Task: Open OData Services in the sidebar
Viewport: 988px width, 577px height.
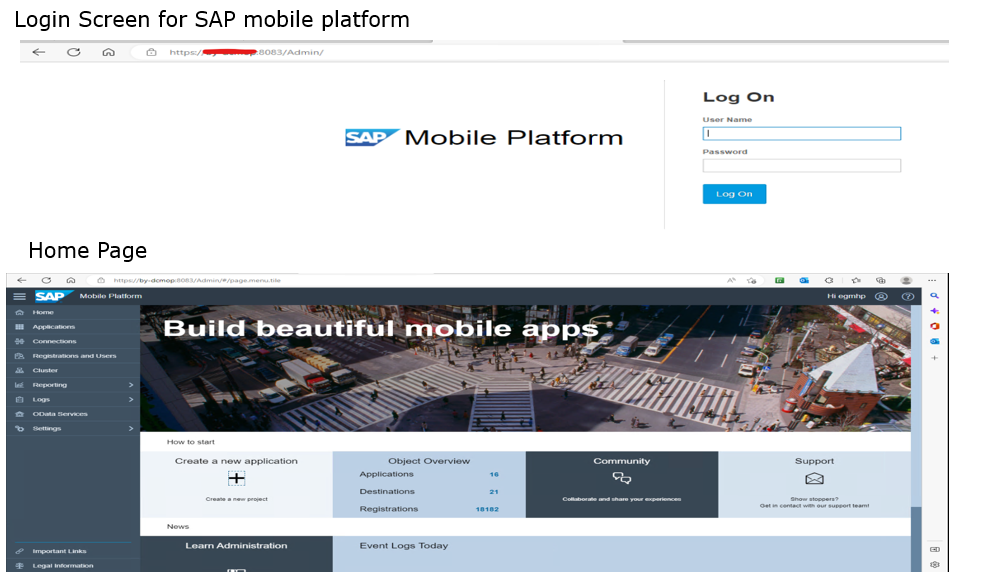Action: [60, 414]
